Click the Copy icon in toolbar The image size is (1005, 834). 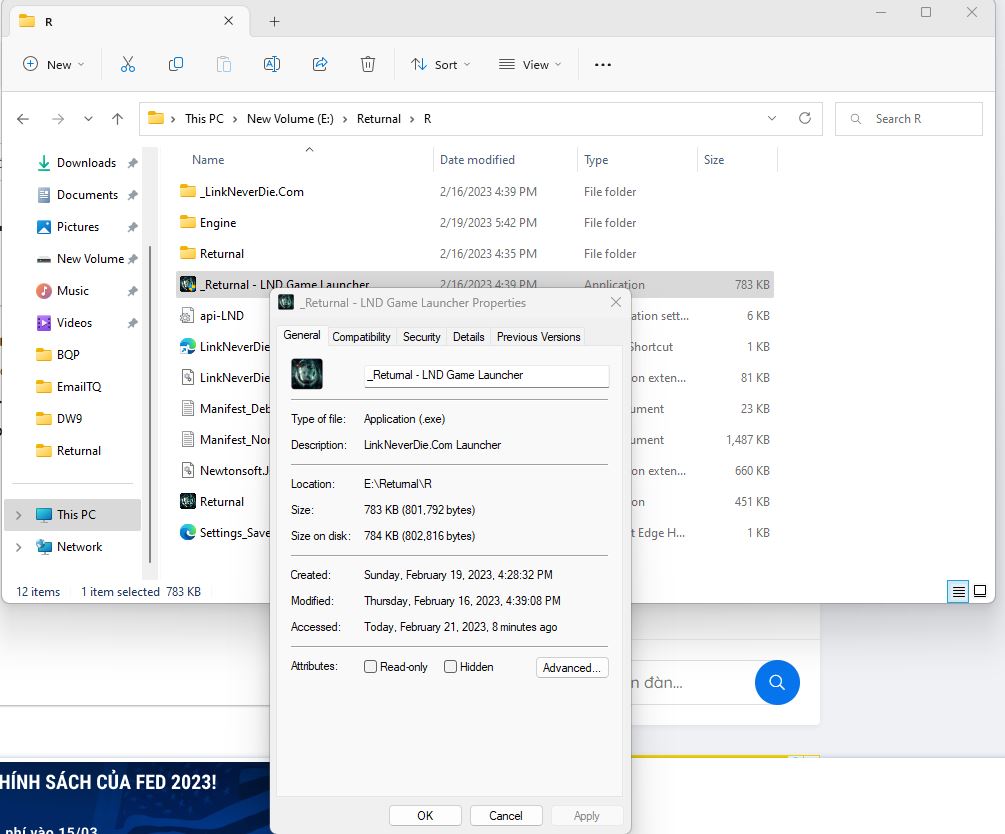pyautogui.click(x=176, y=64)
